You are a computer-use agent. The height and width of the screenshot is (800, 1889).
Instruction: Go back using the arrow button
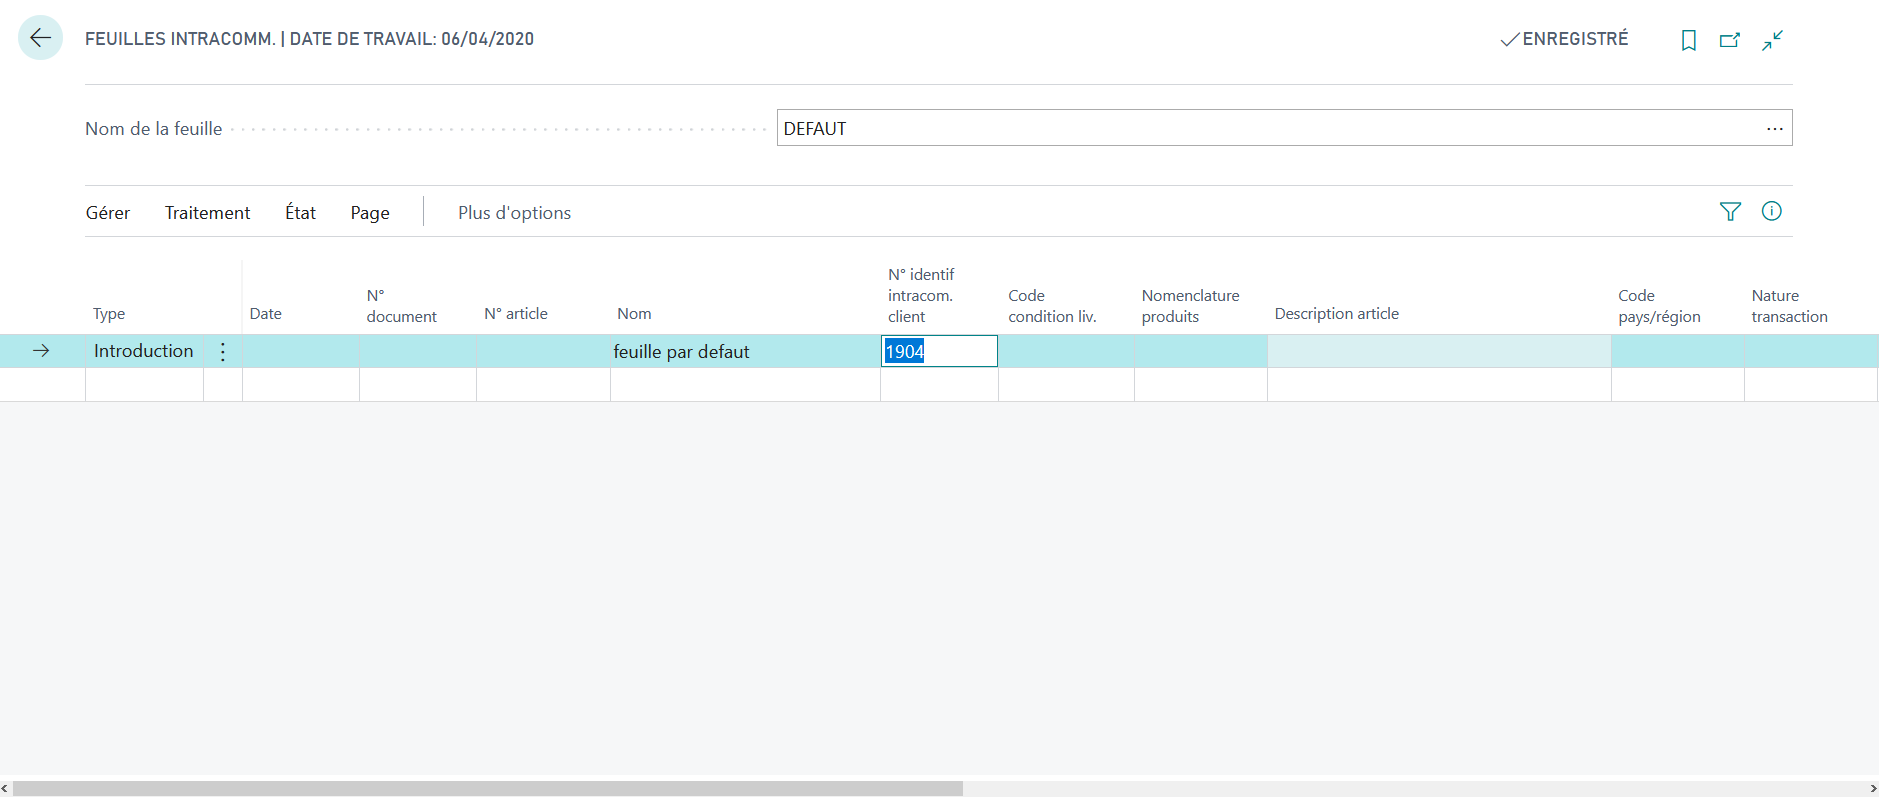(x=40, y=38)
